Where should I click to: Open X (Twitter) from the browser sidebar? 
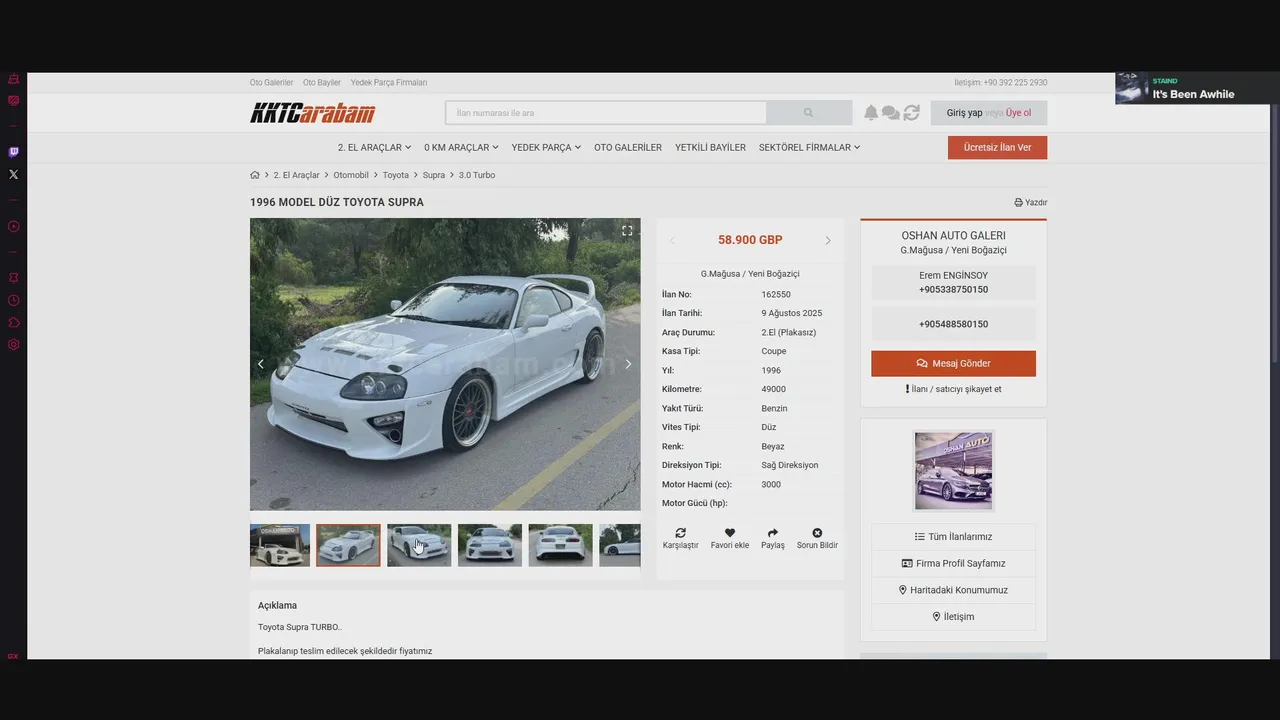tap(13, 174)
